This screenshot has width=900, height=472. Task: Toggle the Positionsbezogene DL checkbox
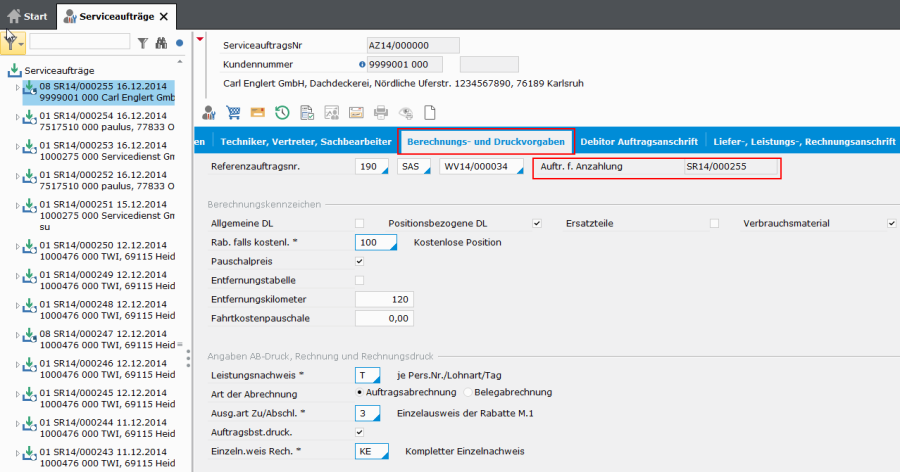[537, 223]
